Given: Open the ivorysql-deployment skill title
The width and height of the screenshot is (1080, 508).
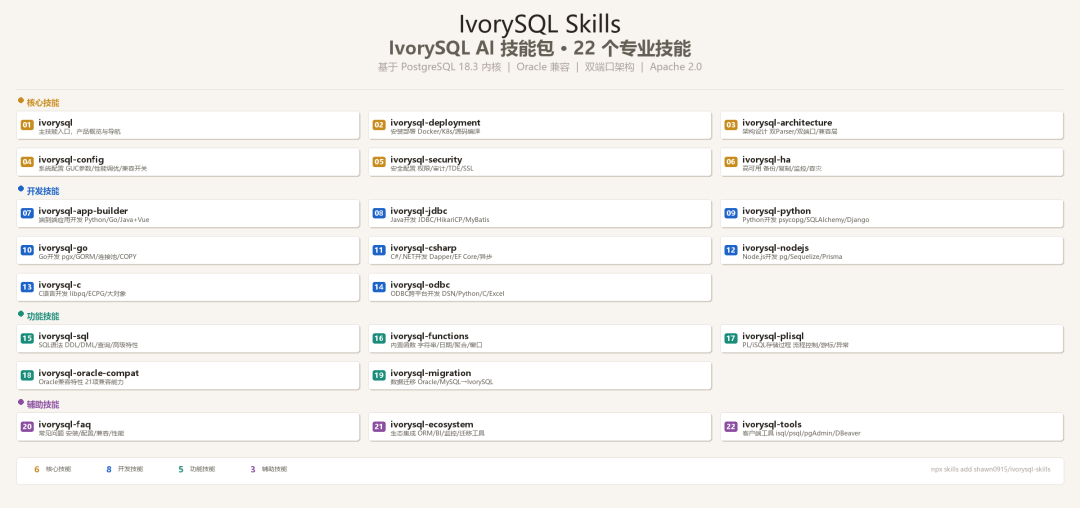Looking at the screenshot, I should click(435, 123).
